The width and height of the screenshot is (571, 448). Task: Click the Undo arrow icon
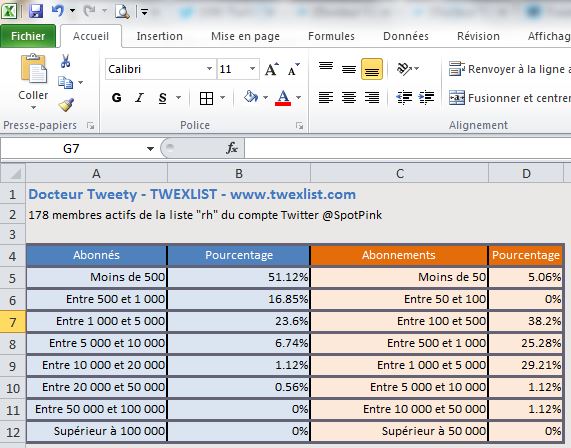pyautogui.click(x=58, y=11)
